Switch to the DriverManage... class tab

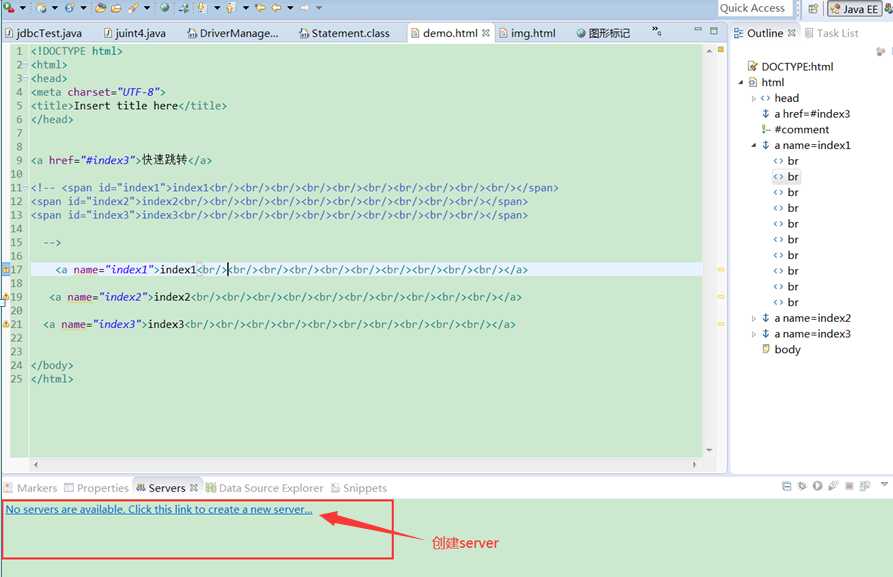(234, 33)
